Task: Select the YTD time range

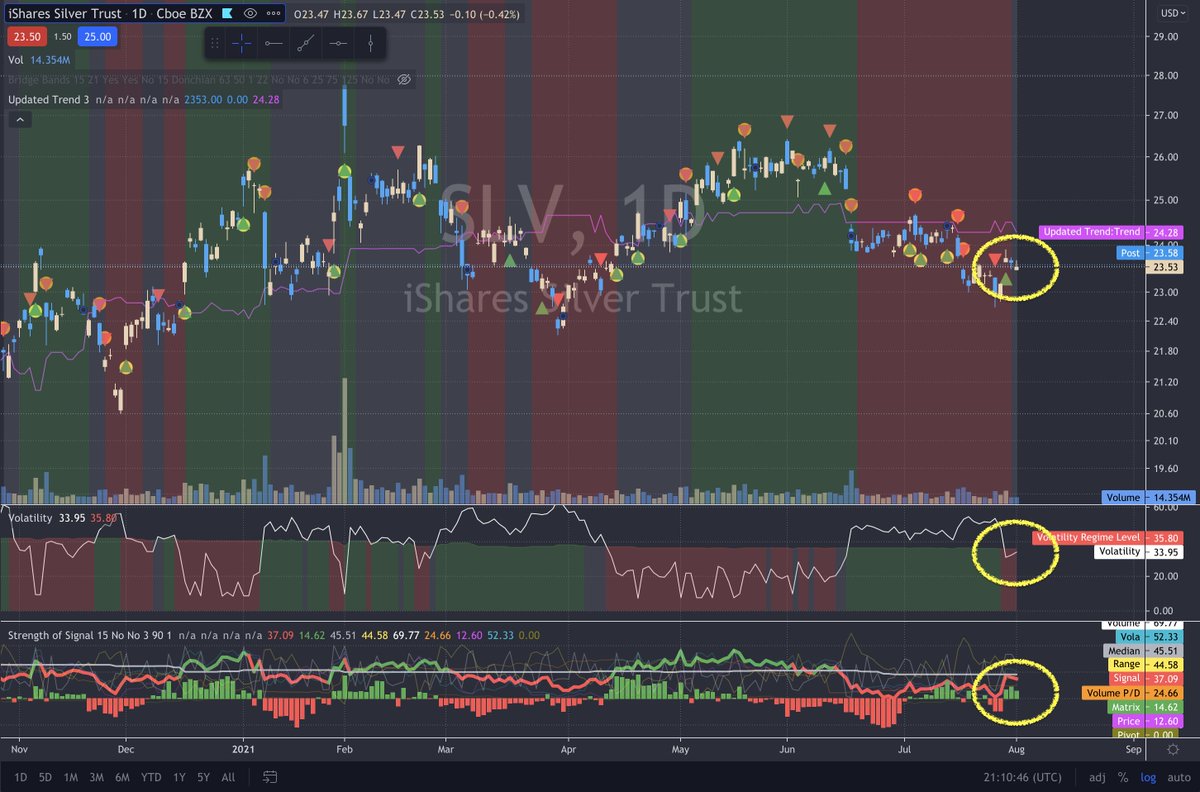Action: [152, 776]
